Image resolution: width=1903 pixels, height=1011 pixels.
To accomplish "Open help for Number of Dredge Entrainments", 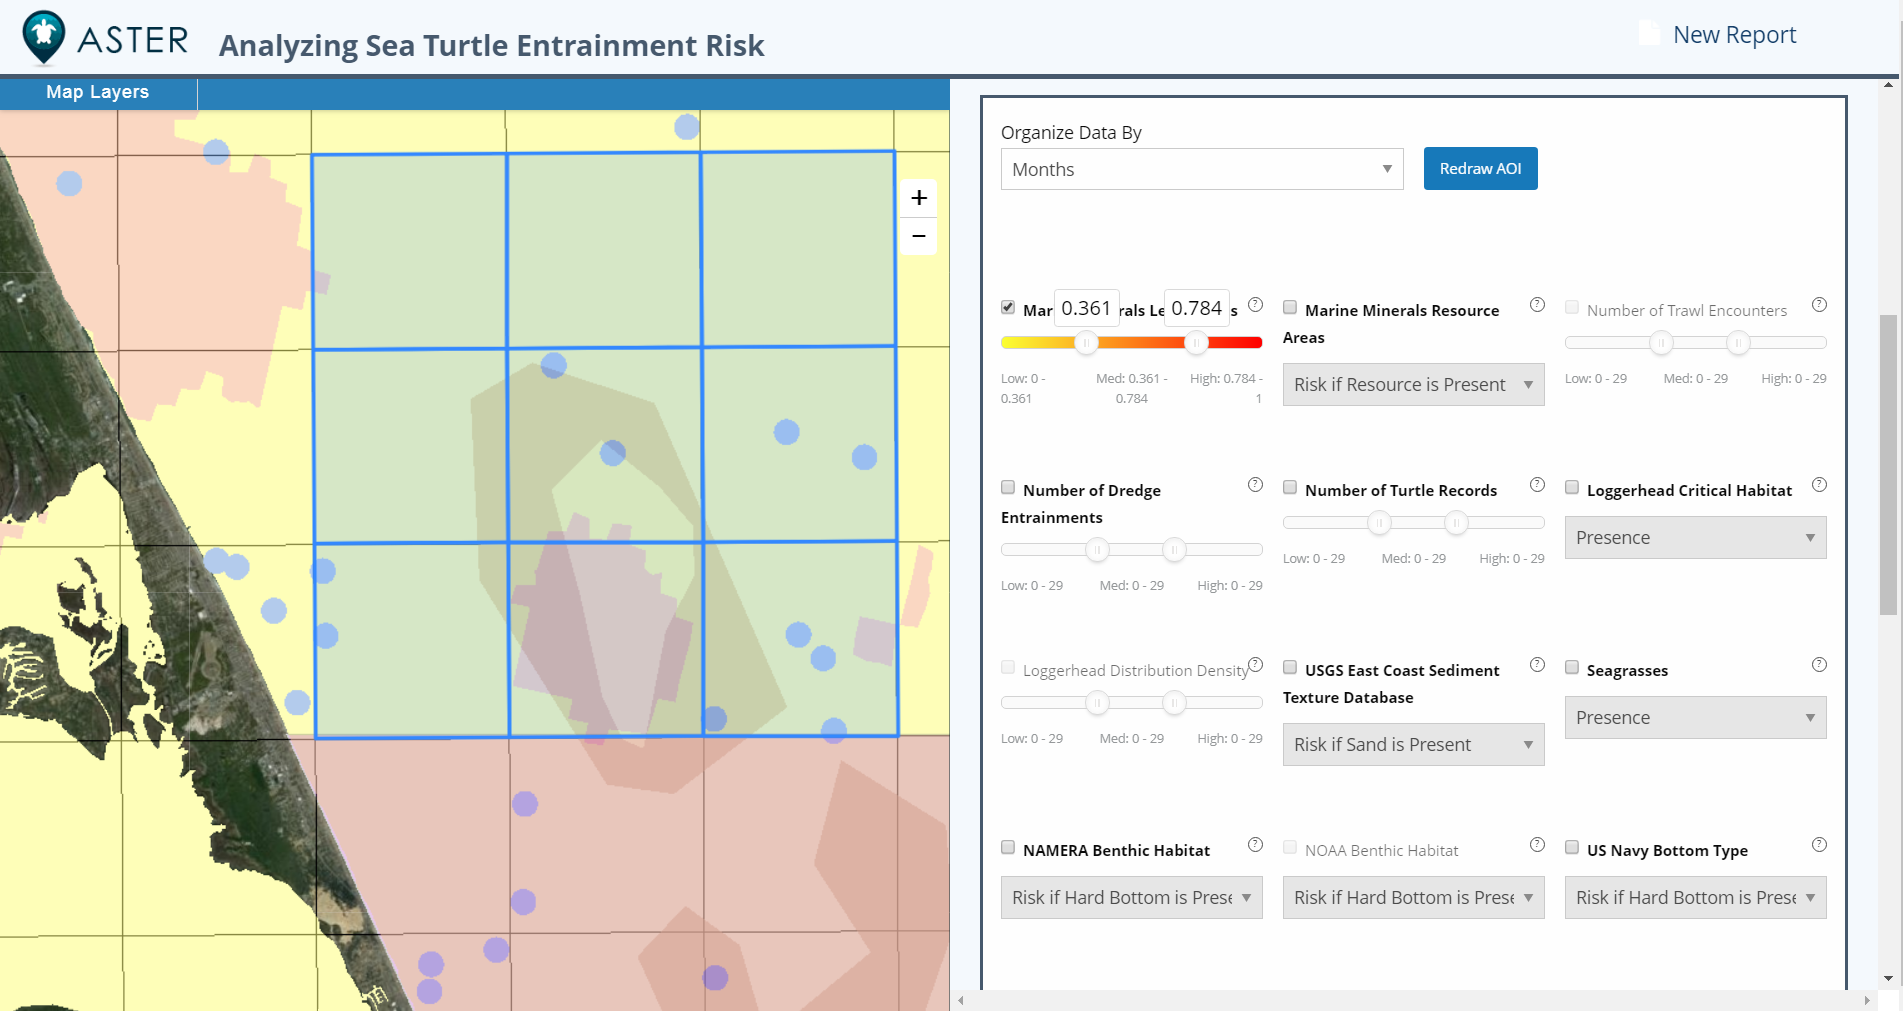I will (1256, 485).
